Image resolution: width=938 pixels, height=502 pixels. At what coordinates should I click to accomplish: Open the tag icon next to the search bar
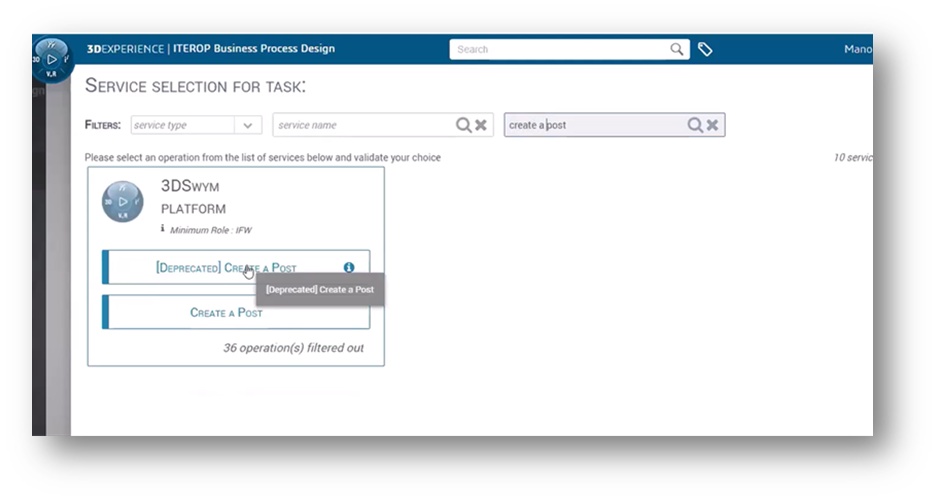click(705, 49)
